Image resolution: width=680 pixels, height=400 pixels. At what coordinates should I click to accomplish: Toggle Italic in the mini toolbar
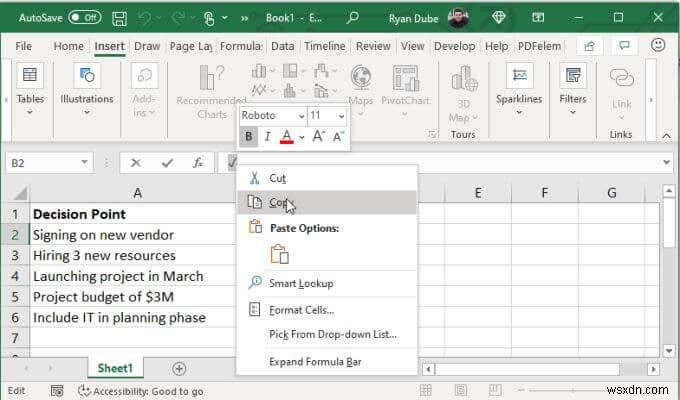tap(267, 137)
